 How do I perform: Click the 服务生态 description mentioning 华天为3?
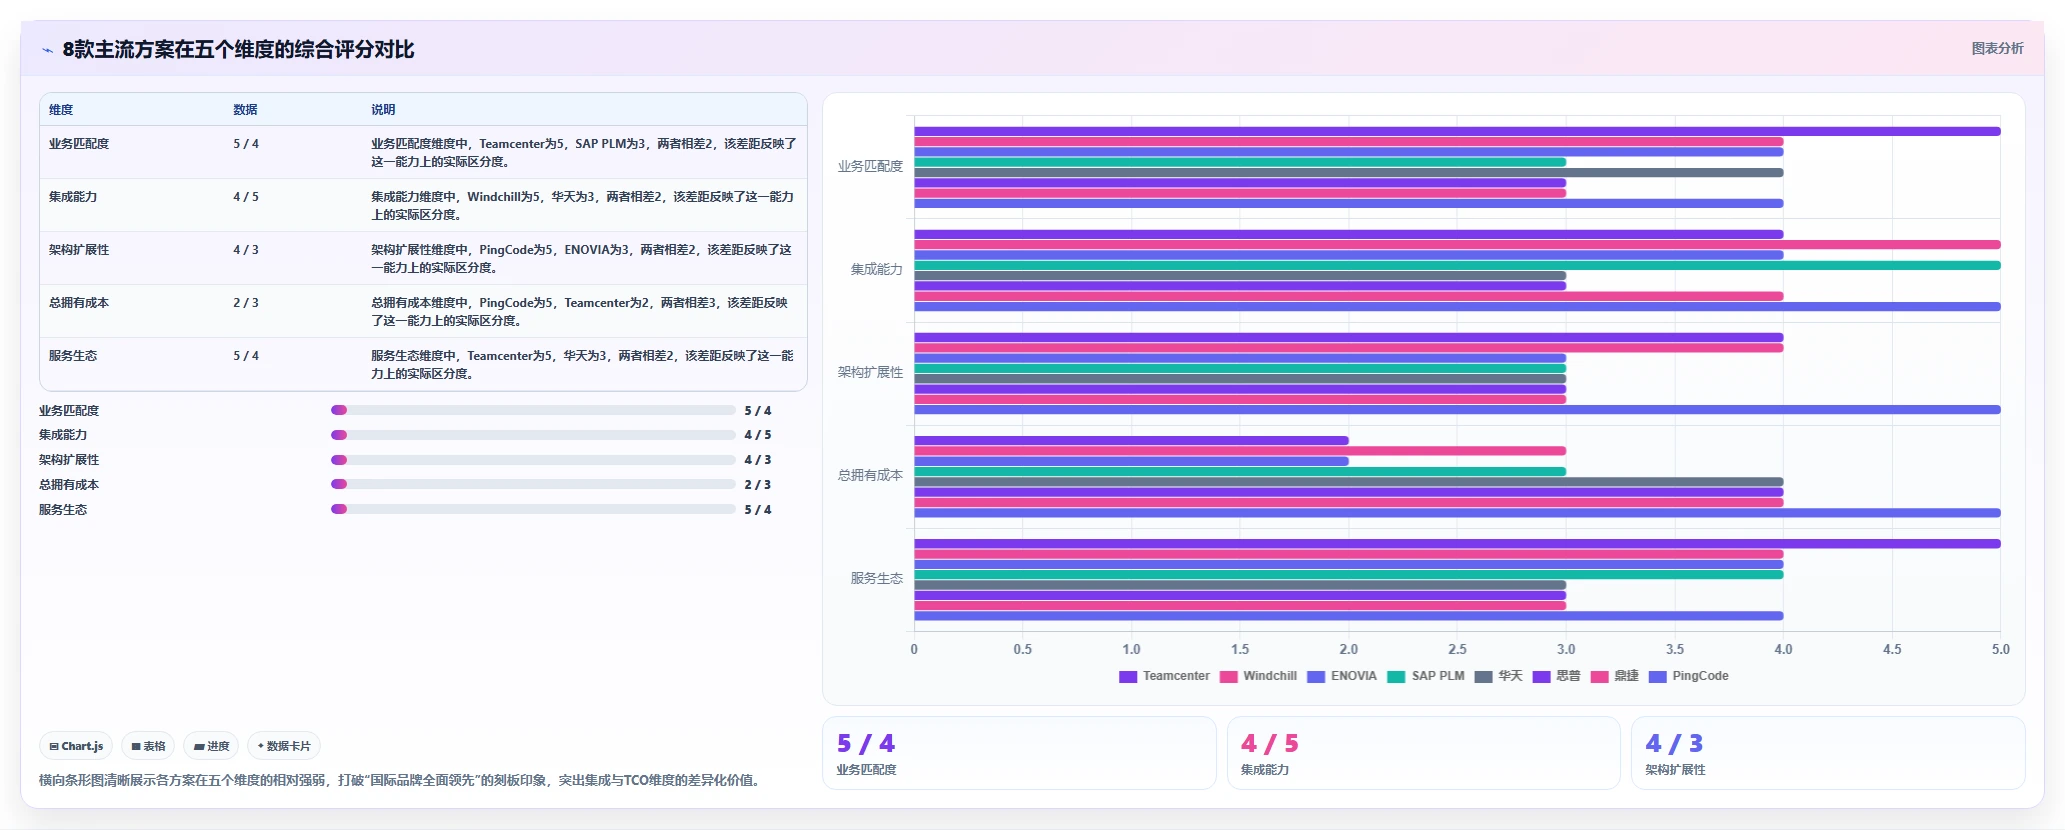click(583, 365)
